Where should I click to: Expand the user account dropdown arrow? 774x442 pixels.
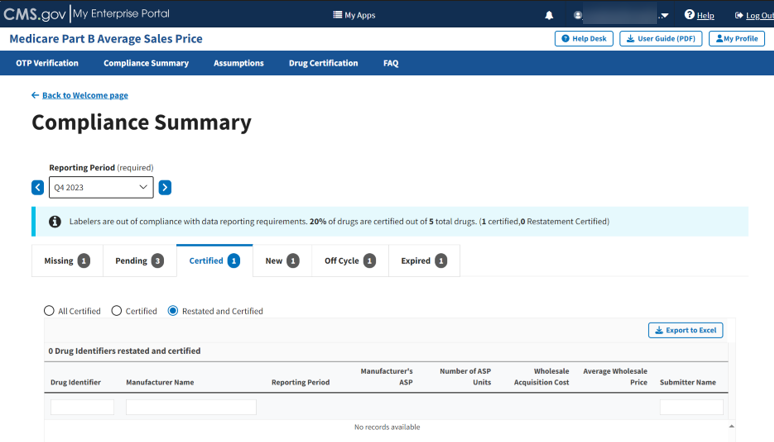[664, 15]
